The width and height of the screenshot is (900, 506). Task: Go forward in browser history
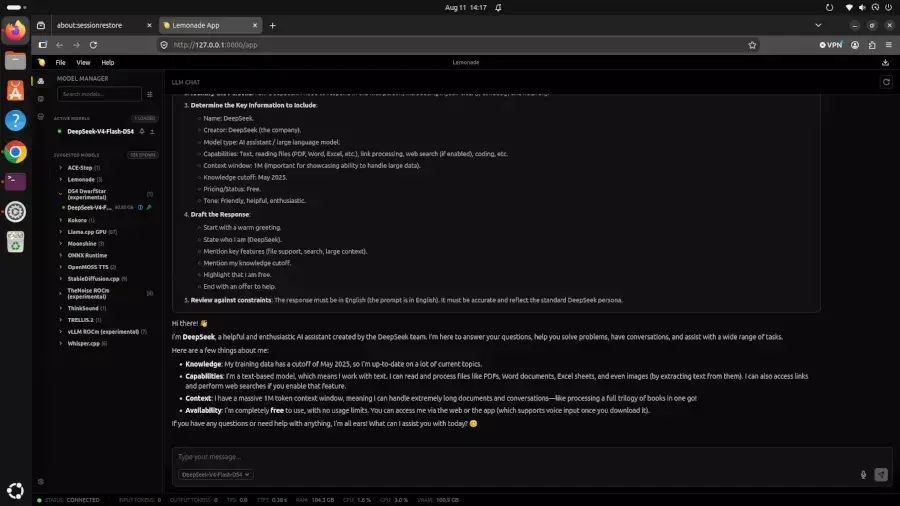click(76, 45)
